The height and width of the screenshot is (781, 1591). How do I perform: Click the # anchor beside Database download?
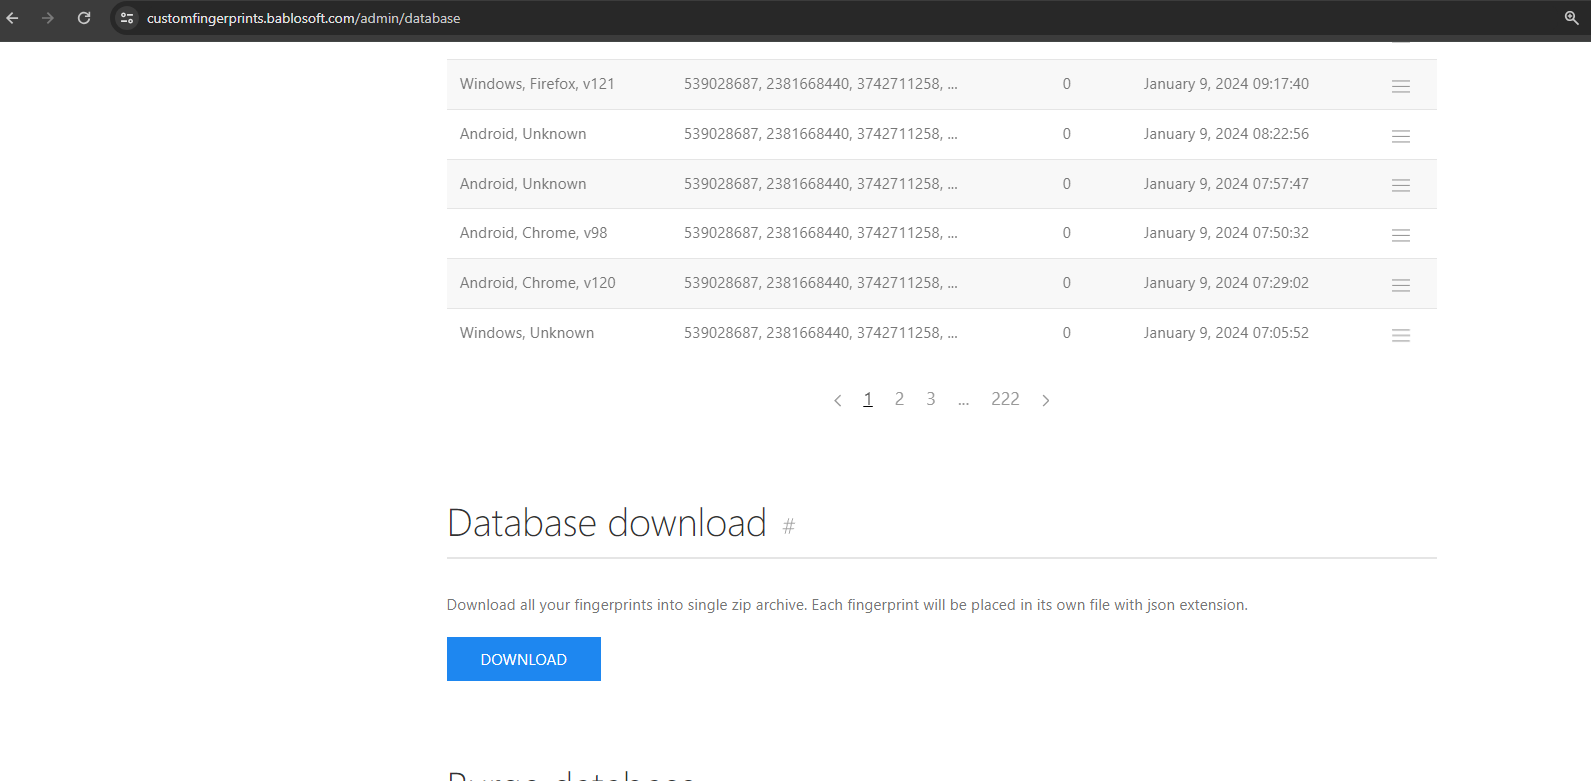click(x=788, y=526)
